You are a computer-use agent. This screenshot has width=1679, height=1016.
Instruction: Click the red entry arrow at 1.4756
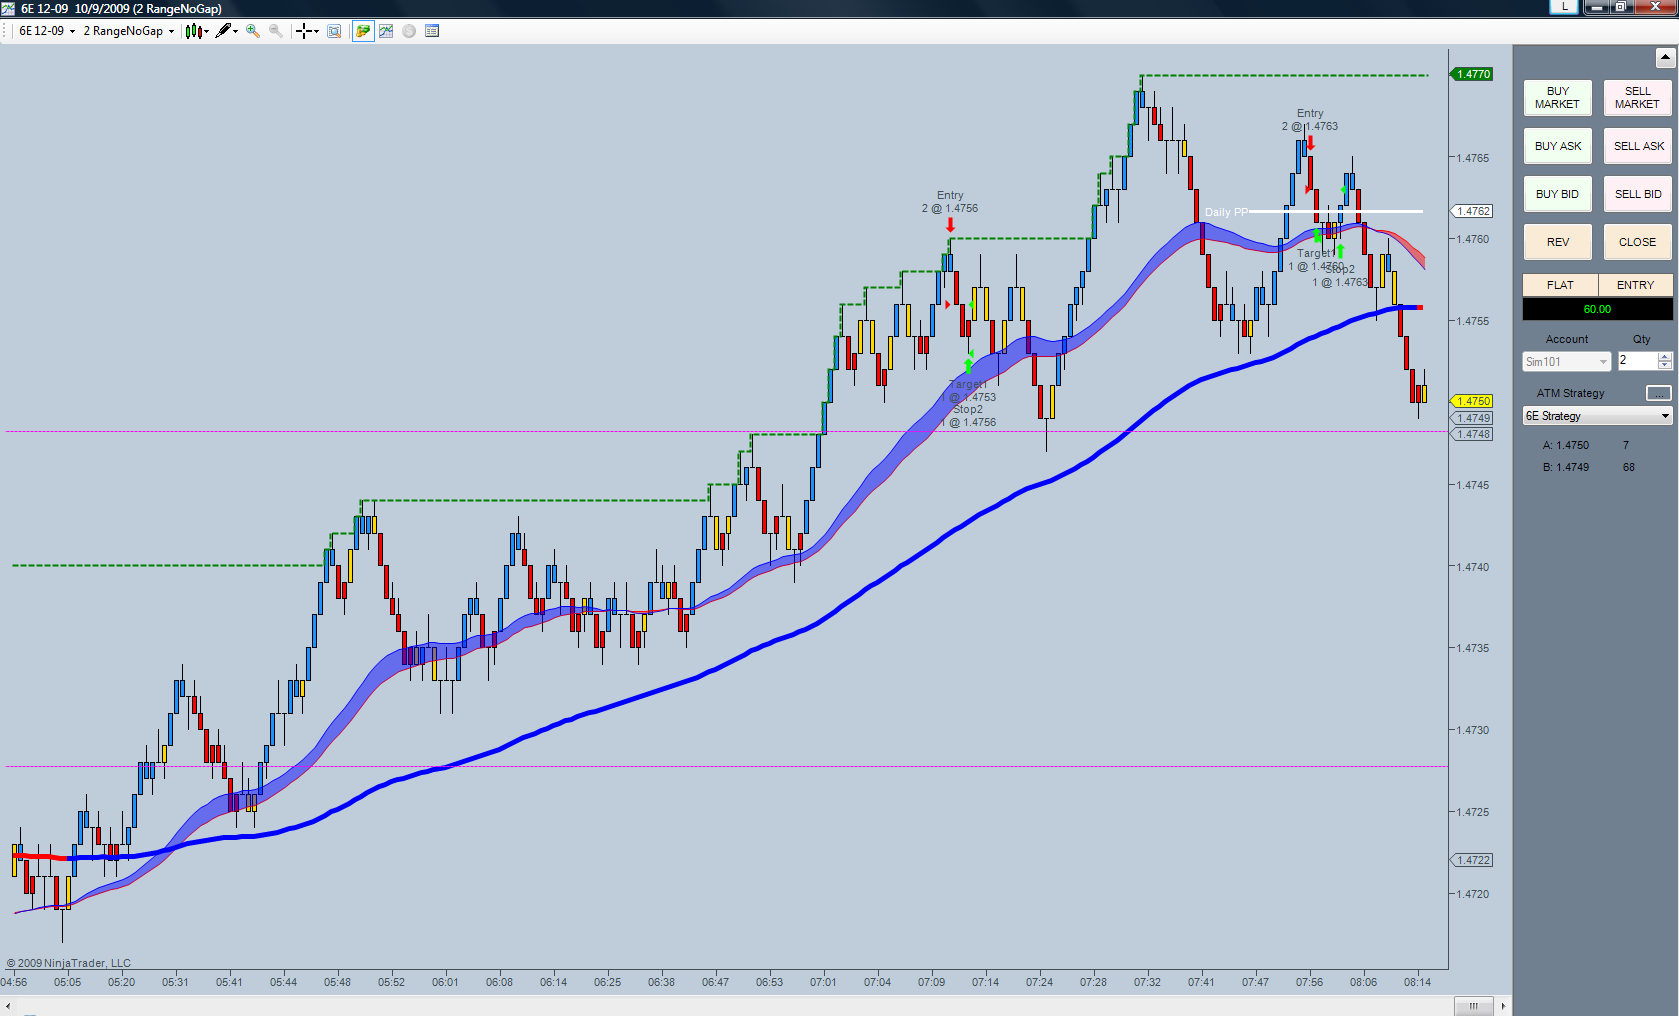950,225
